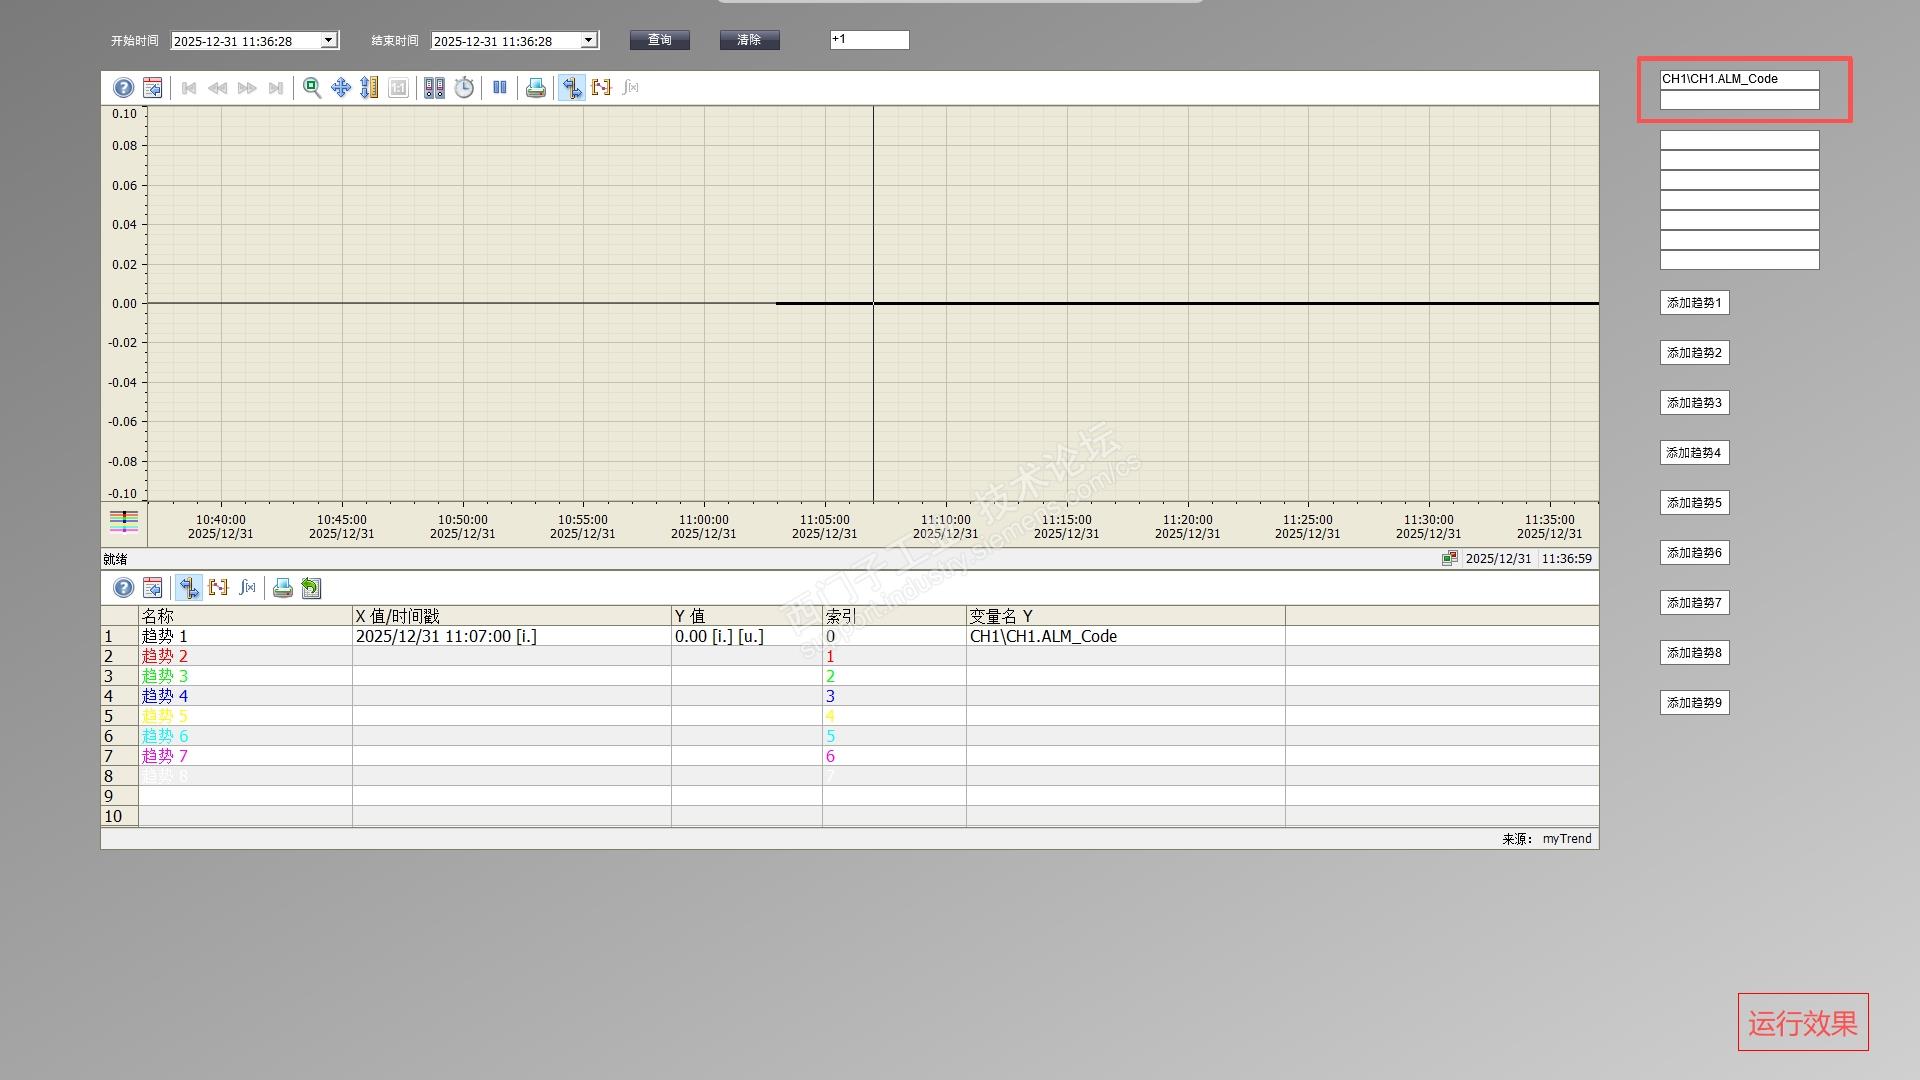Image resolution: width=1920 pixels, height=1080 pixels.
Task: Open the select data connection archive icon
Action: [x=434, y=88]
